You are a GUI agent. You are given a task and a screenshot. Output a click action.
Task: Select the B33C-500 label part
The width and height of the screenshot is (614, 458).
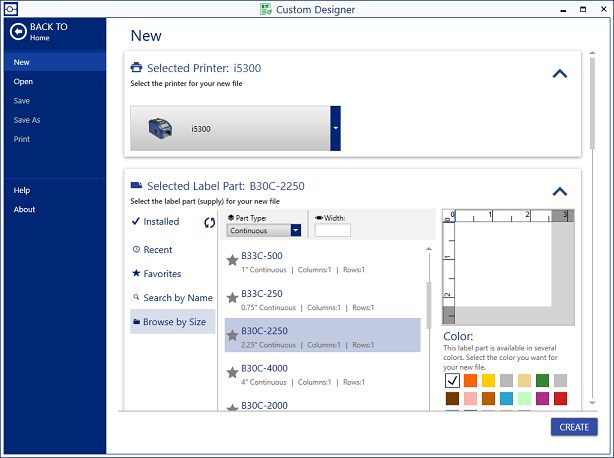pyautogui.click(x=323, y=262)
